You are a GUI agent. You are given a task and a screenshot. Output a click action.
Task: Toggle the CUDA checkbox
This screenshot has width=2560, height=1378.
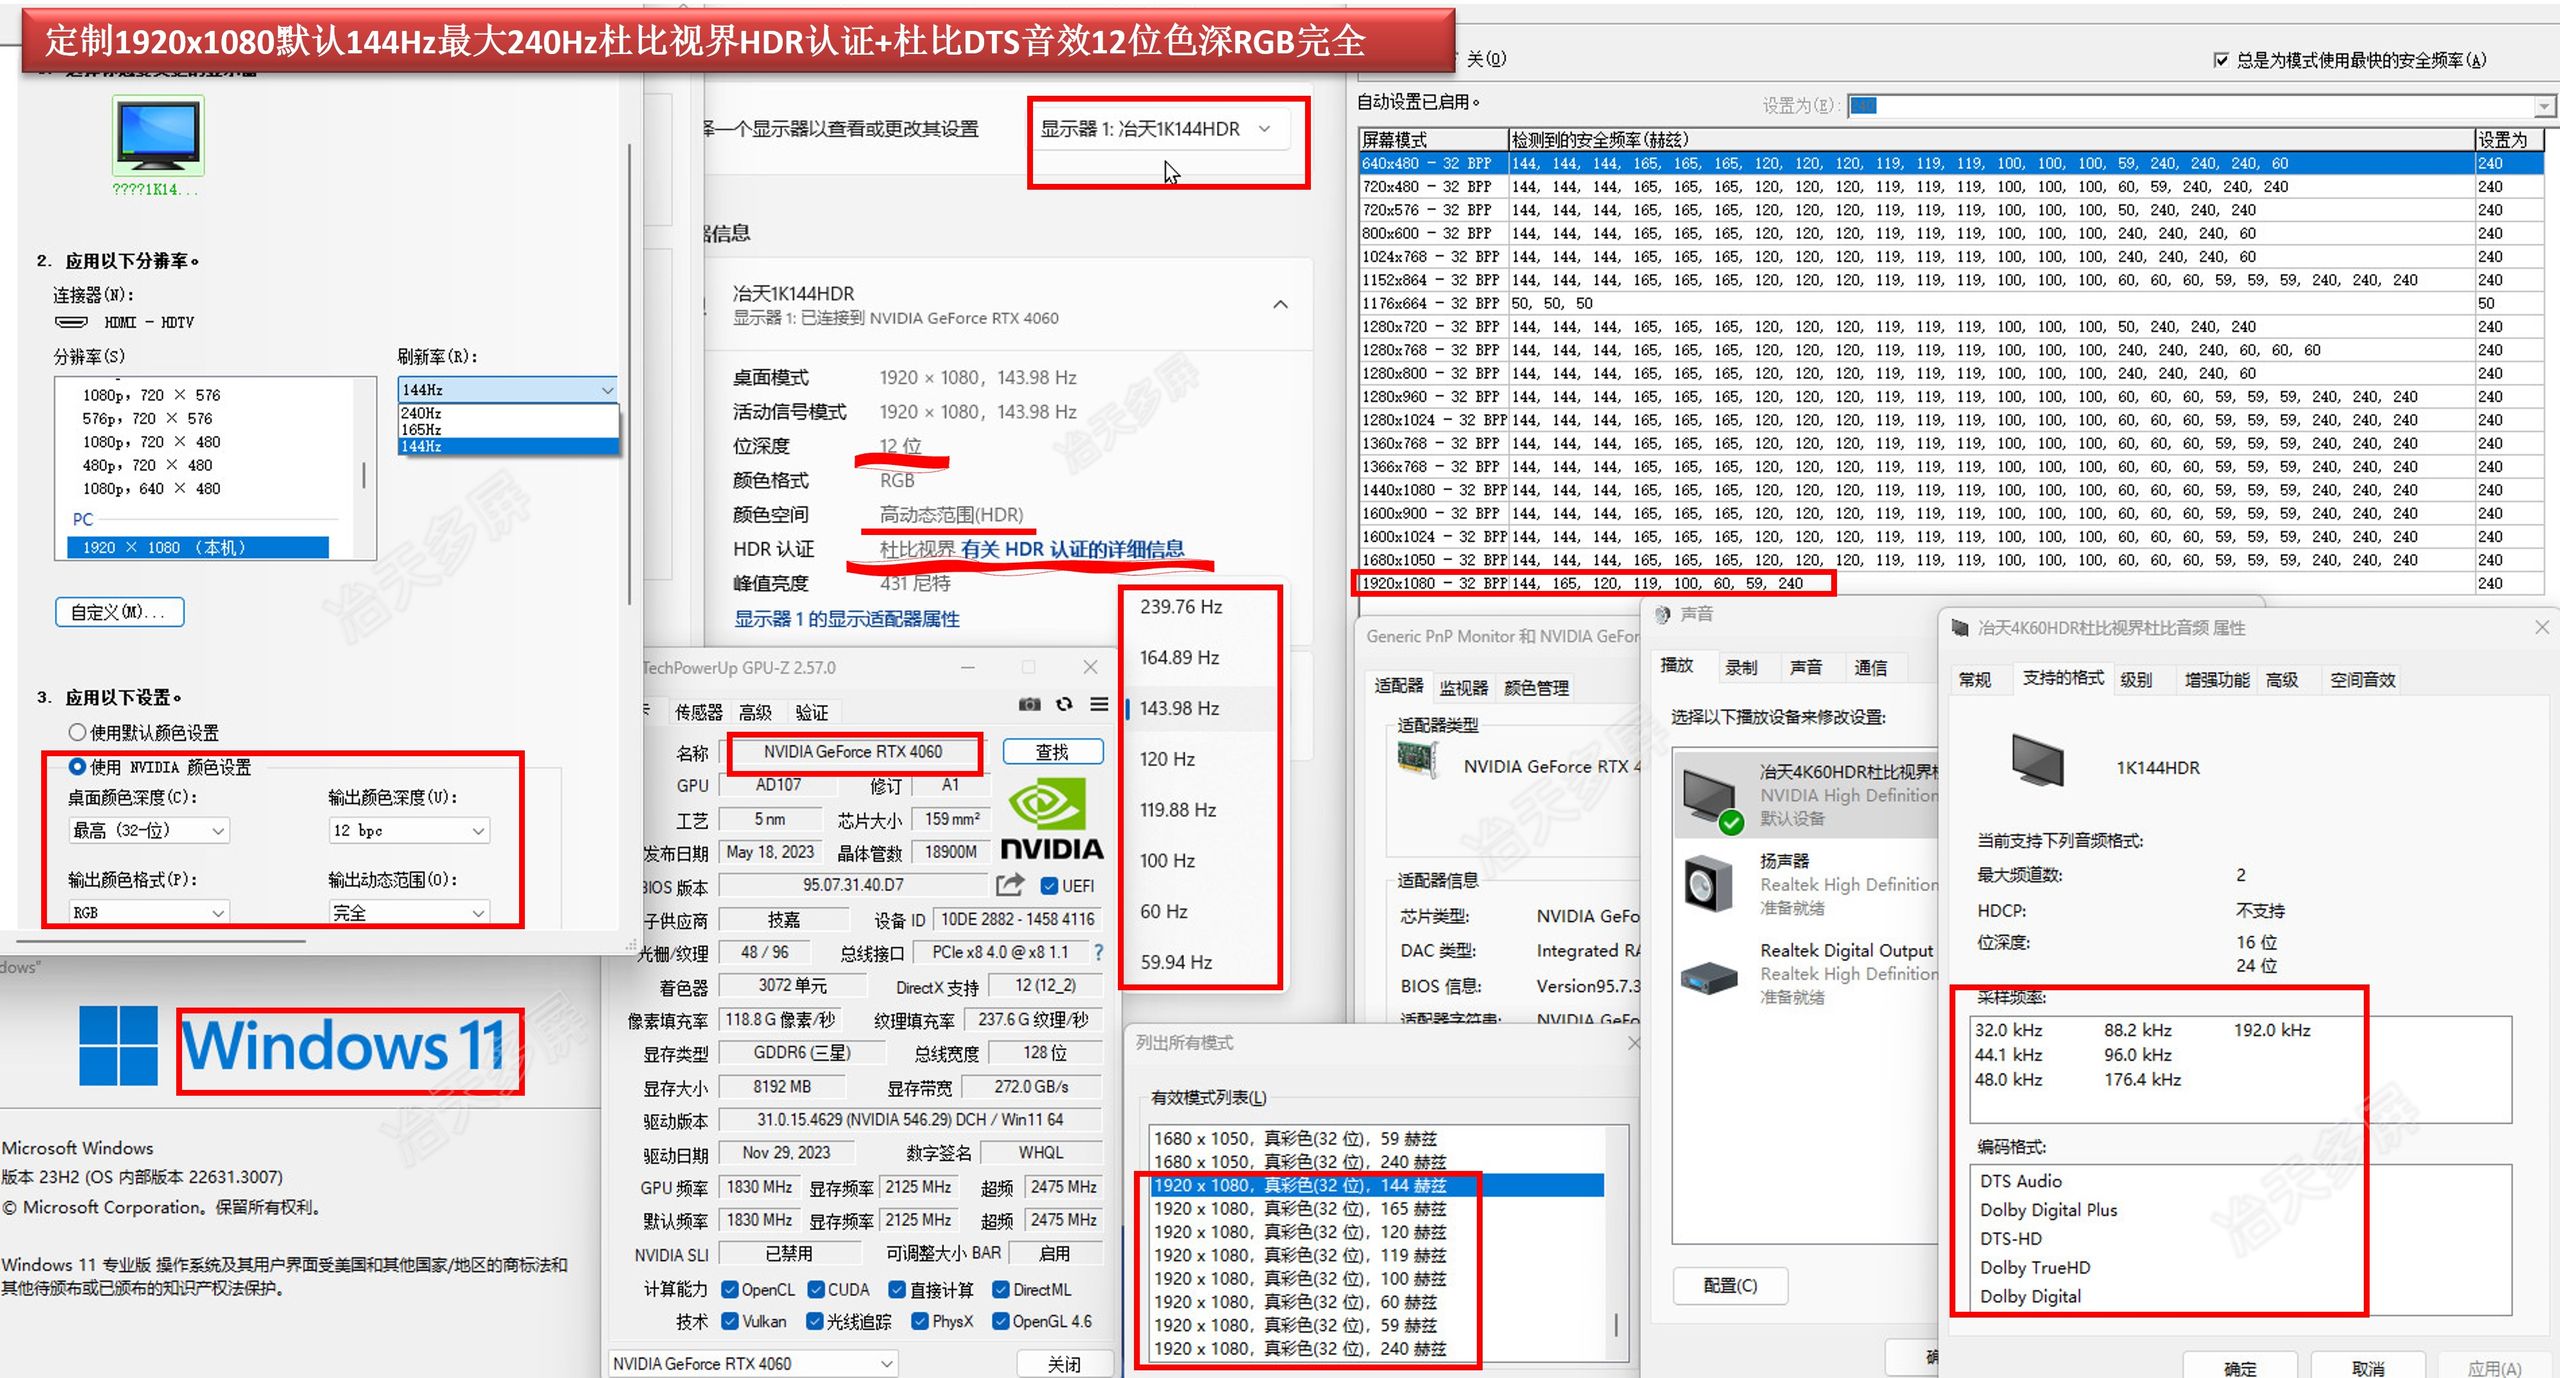(816, 1290)
